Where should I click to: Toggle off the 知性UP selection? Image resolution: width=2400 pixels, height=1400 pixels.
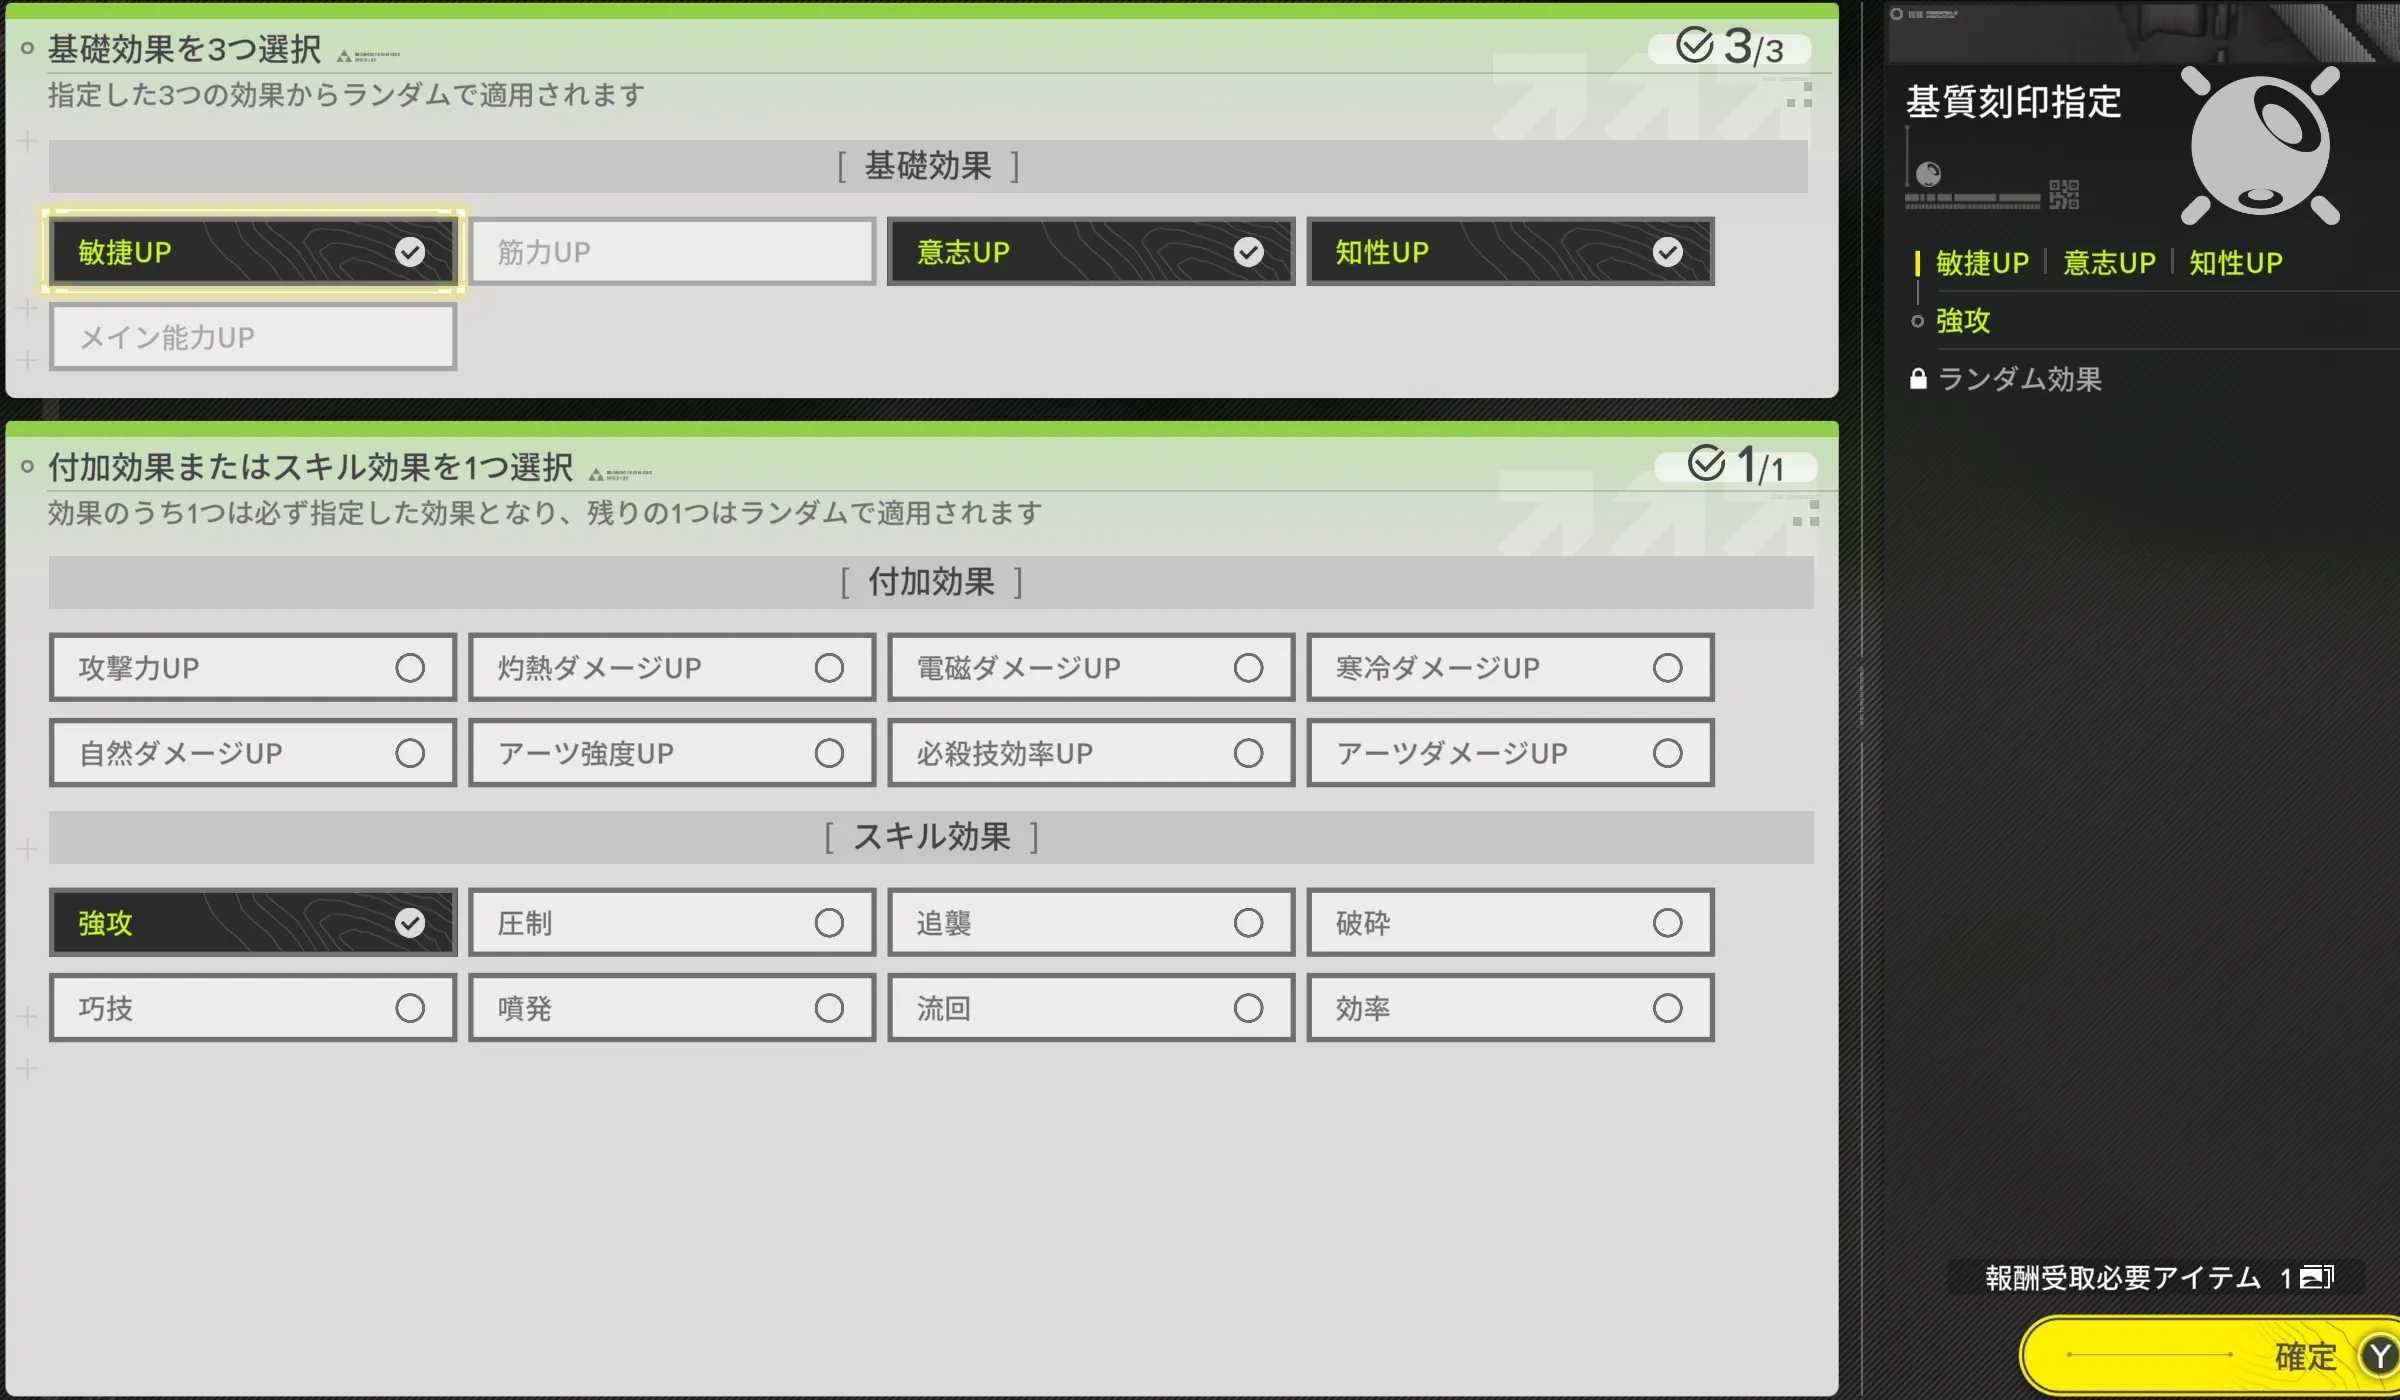coord(1509,252)
